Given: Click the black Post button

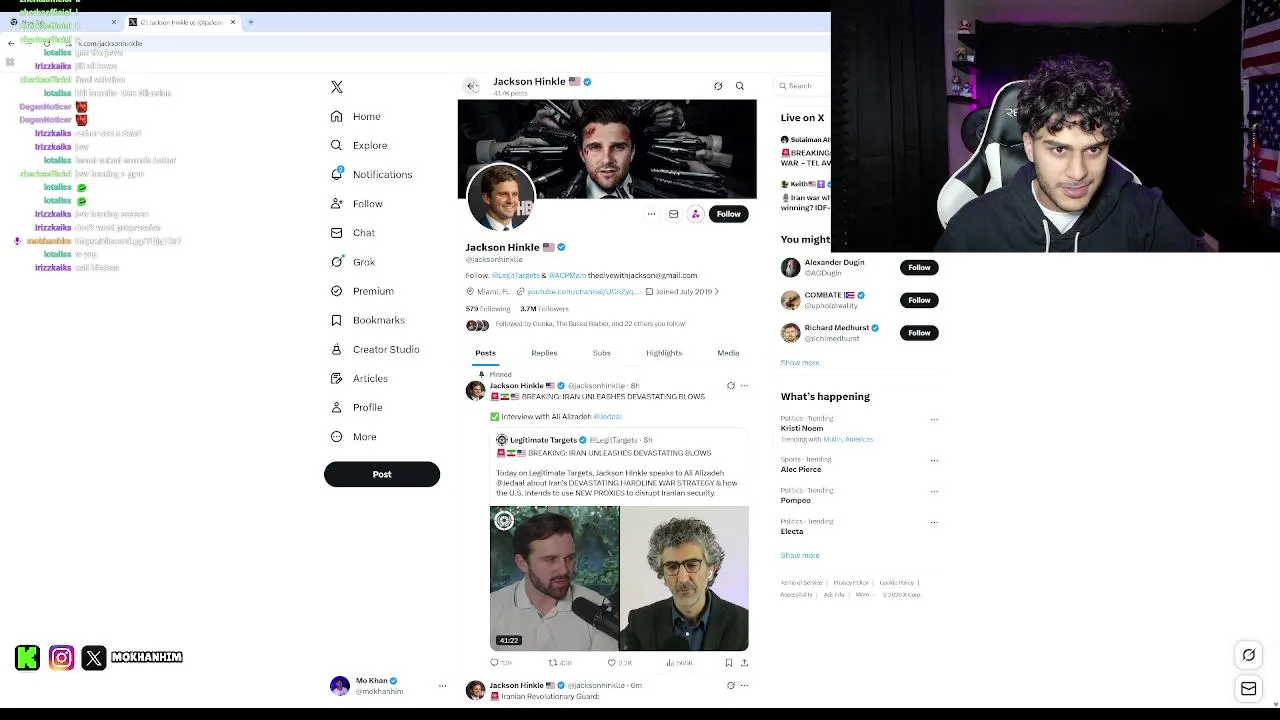Looking at the screenshot, I should click(382, 475).
